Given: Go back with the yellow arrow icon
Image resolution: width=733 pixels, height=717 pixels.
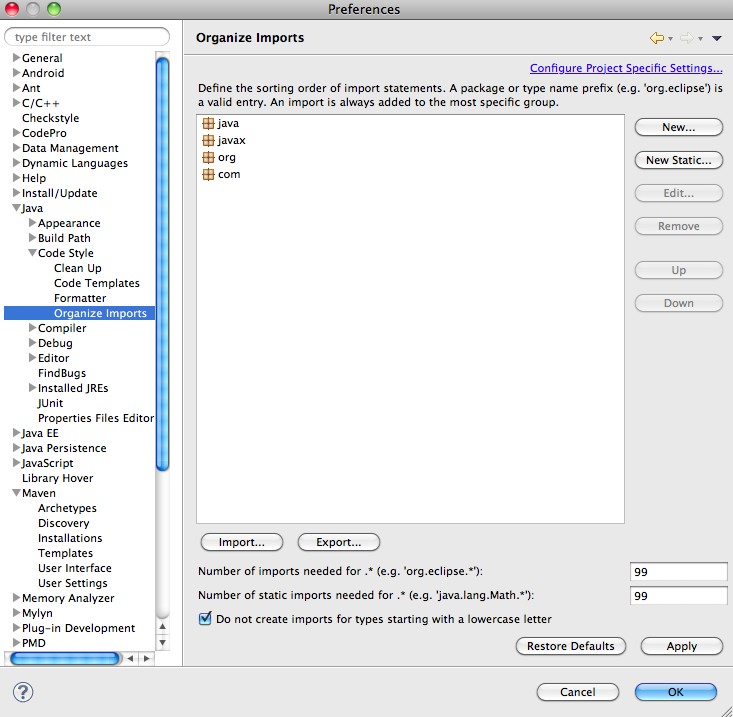Looking at the screenshot, I should coord(657,38).
